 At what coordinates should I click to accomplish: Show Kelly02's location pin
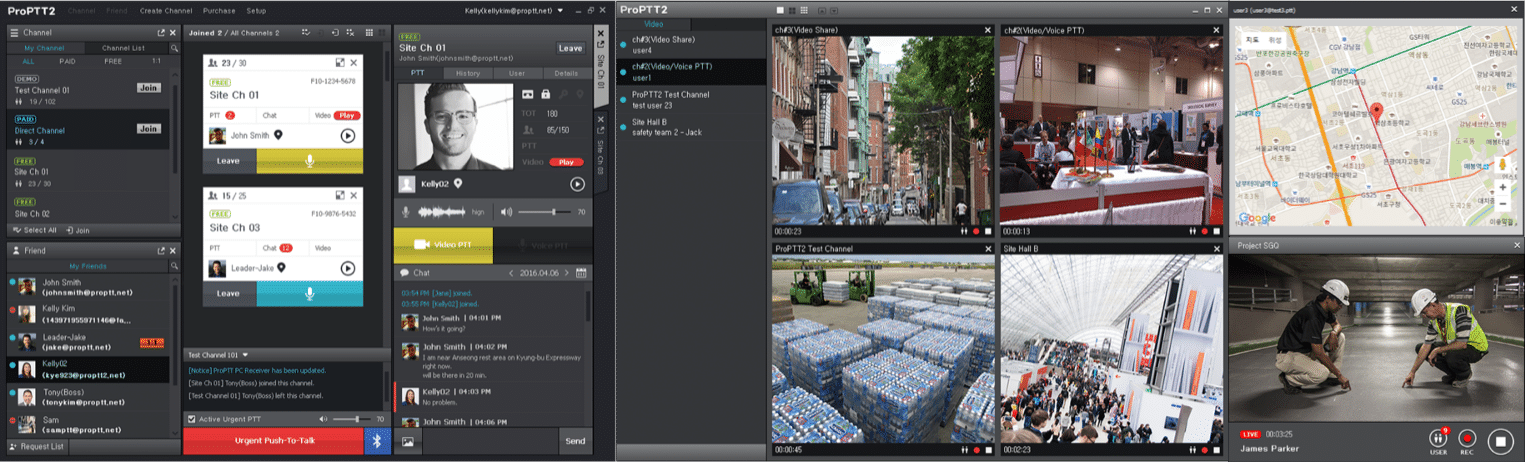(458, 184)
